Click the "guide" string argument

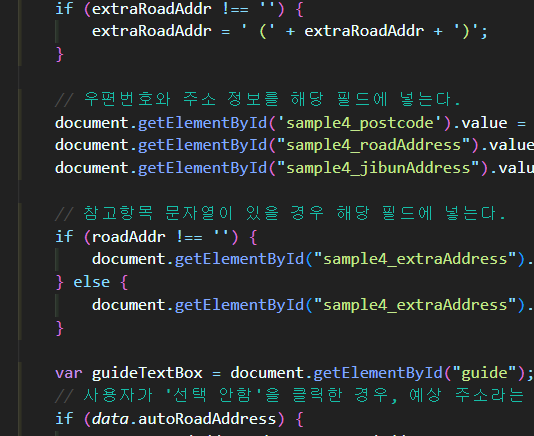coord(484,373)
